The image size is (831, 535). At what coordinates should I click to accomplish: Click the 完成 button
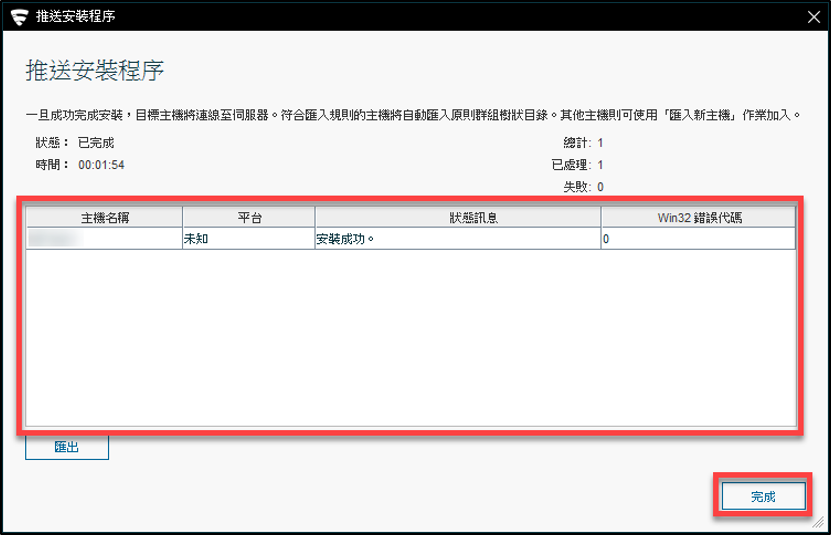pyautogui.click(x=762, y=496)
